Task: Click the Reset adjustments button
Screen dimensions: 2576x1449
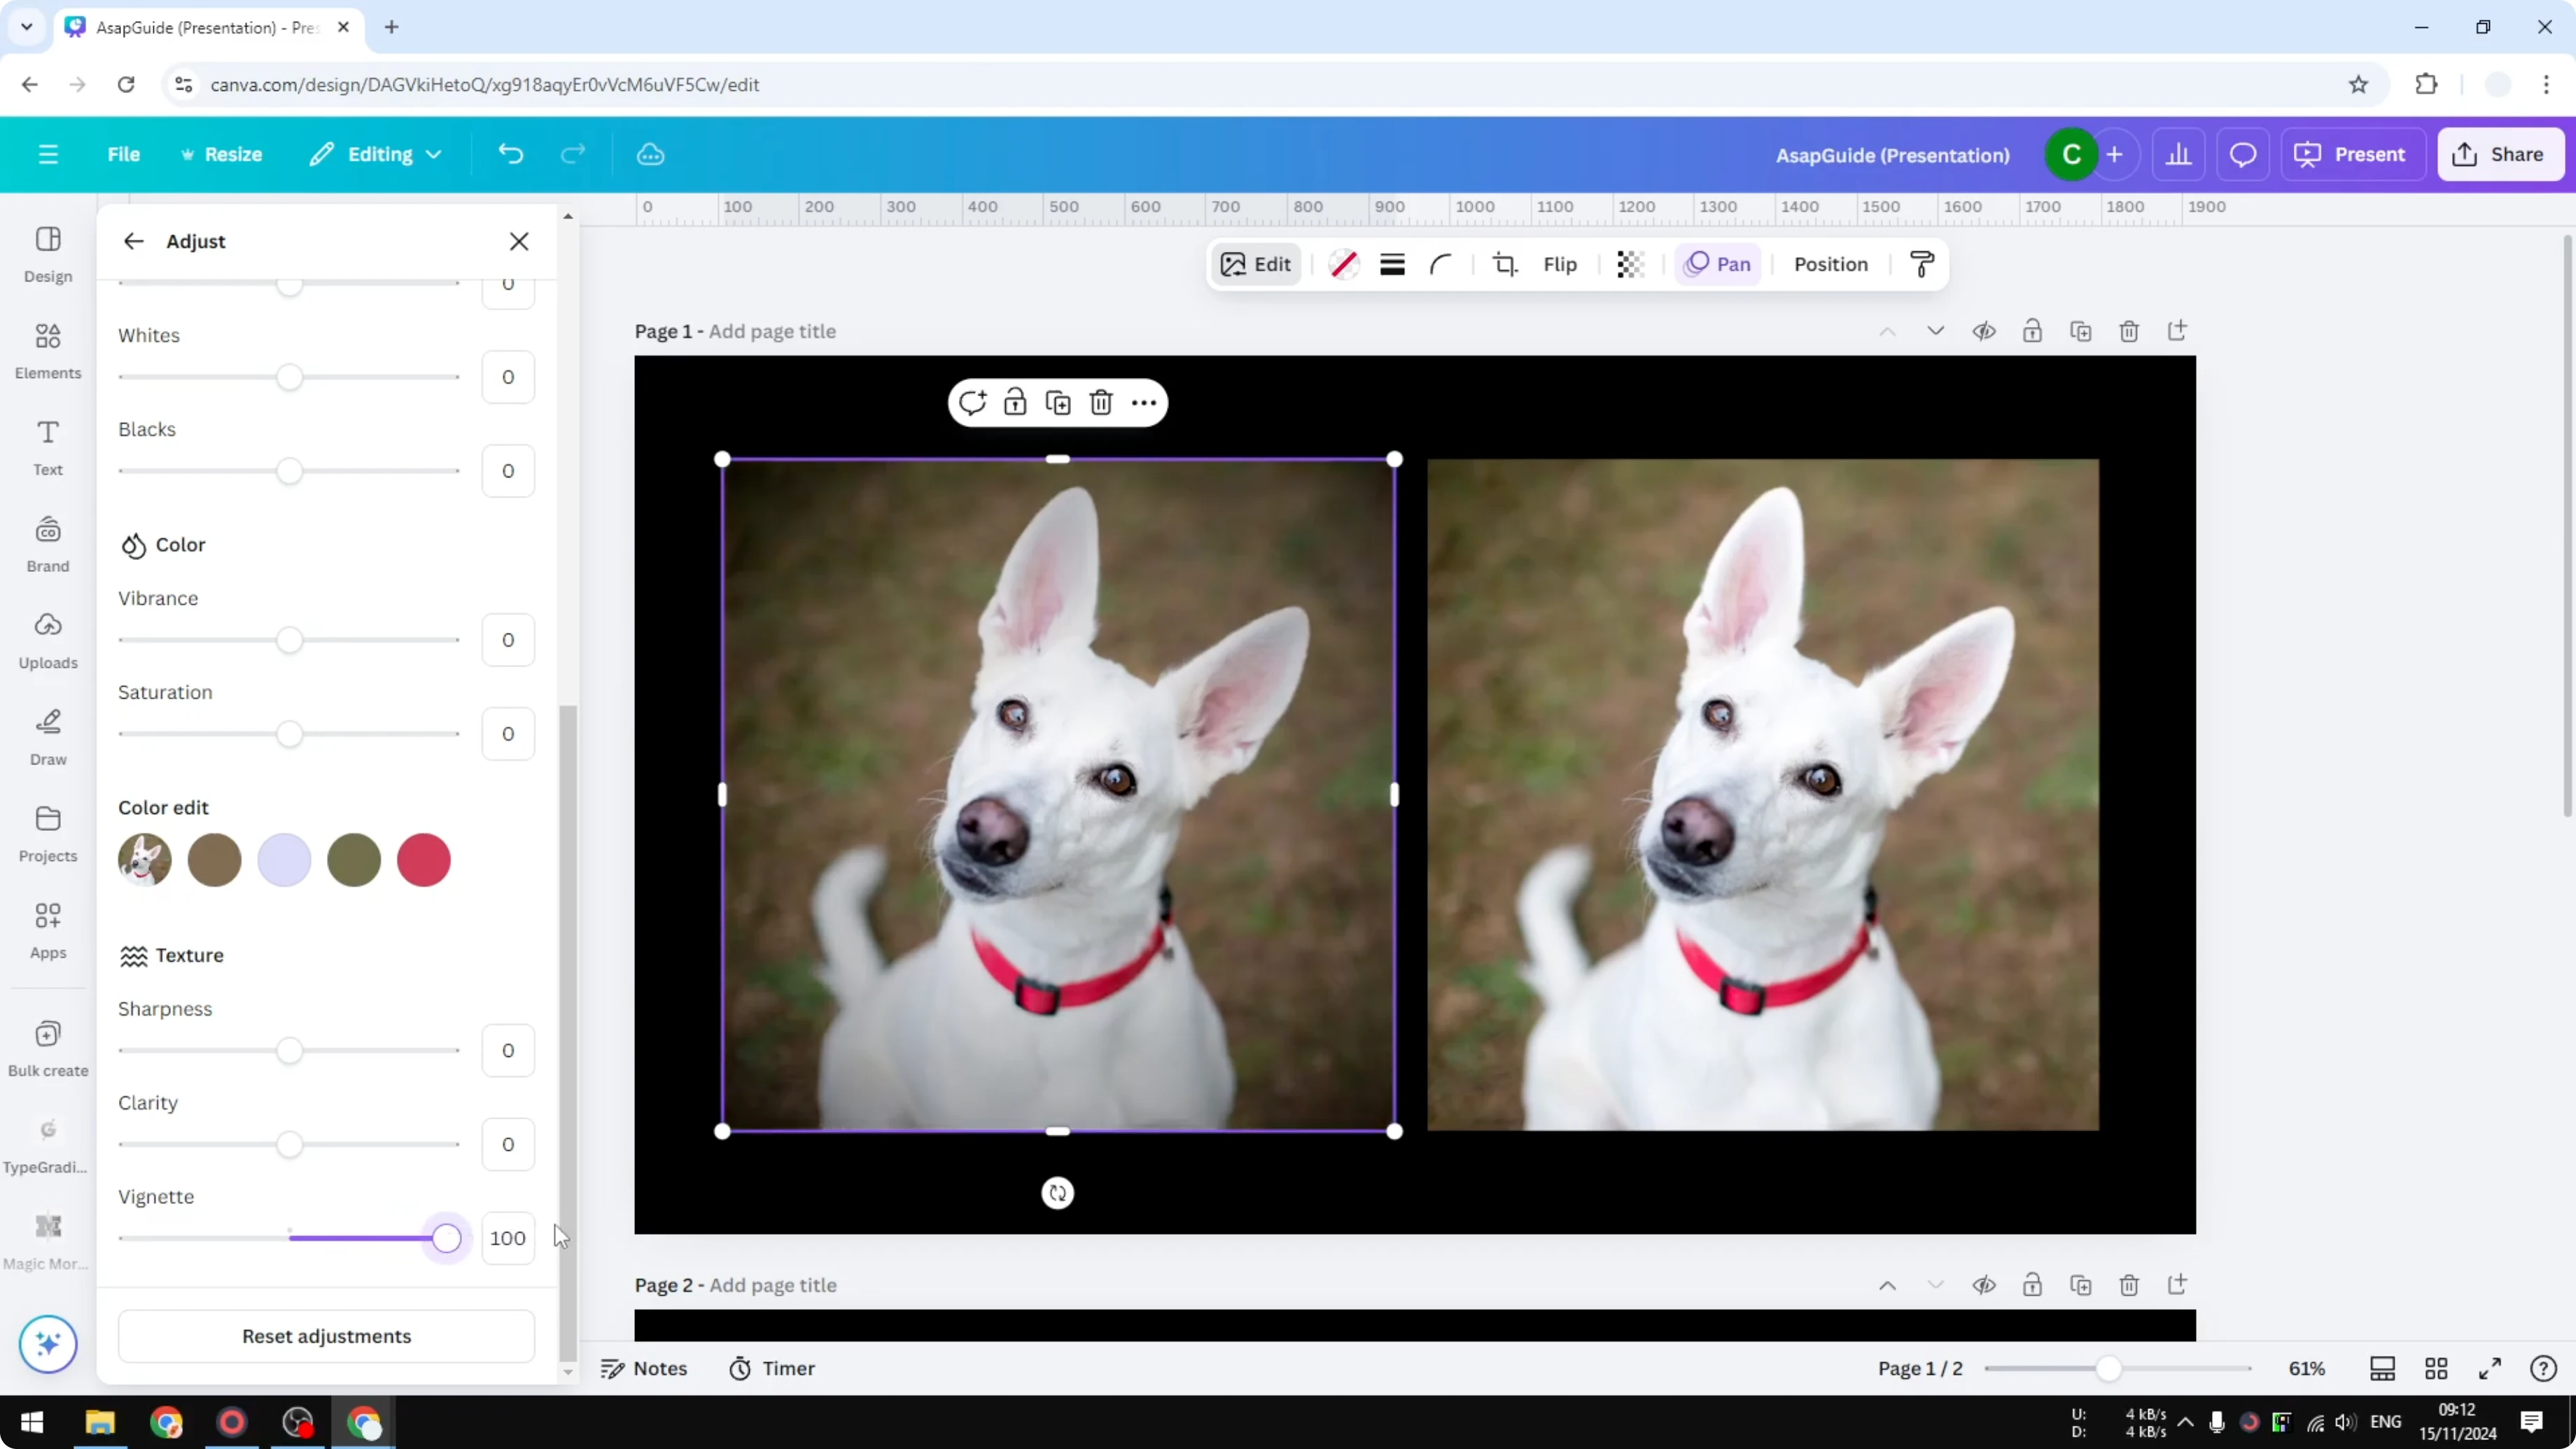Action: point(326,1336)
